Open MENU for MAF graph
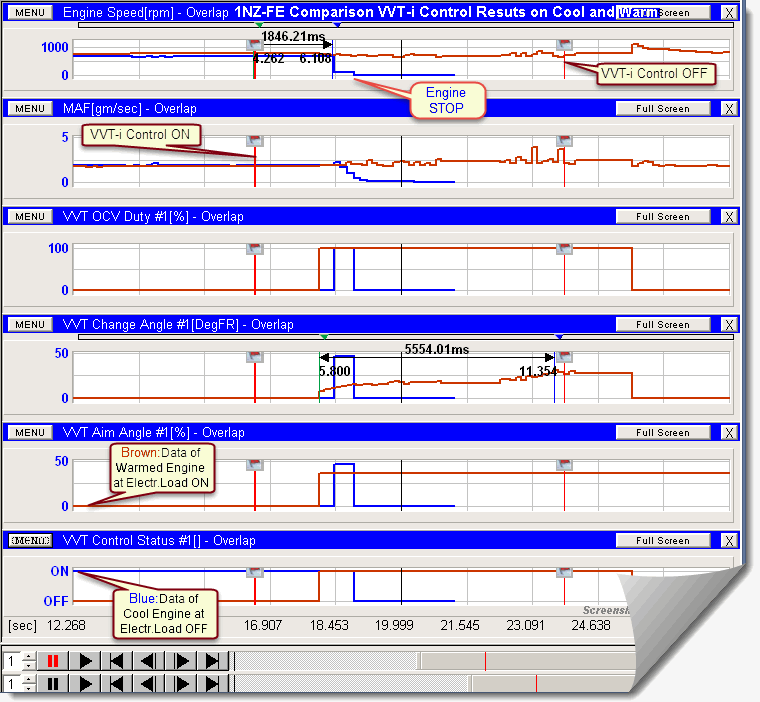This screenshot has width=760, height=702. tap(29, 108)
